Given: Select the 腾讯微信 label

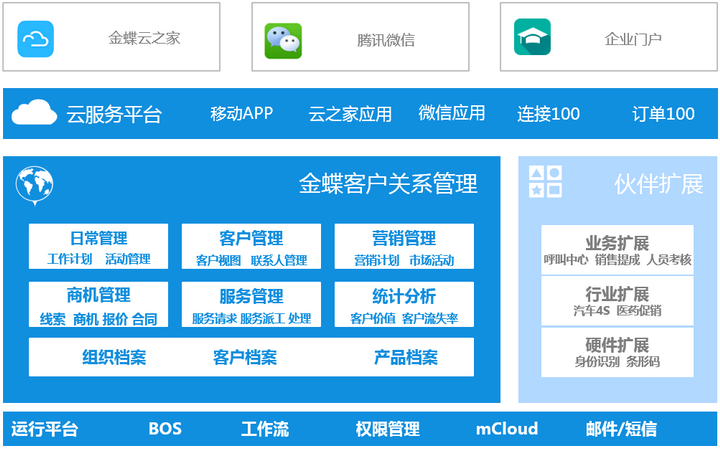Looking at the screenshot, I should click(386, 40).
